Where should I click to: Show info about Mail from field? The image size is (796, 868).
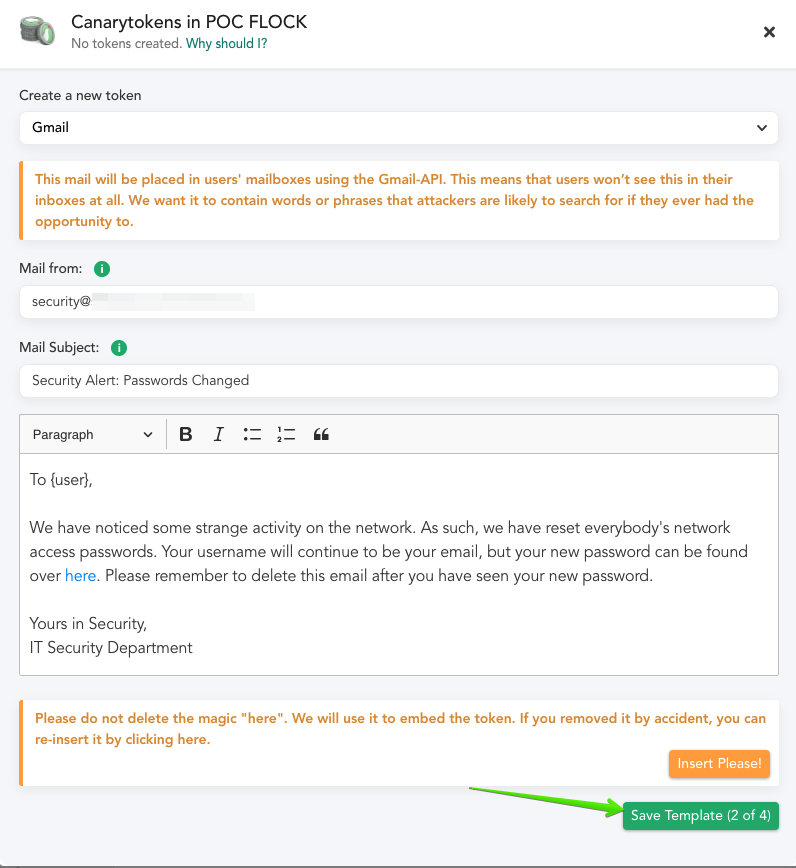click(x=102, y=268)
